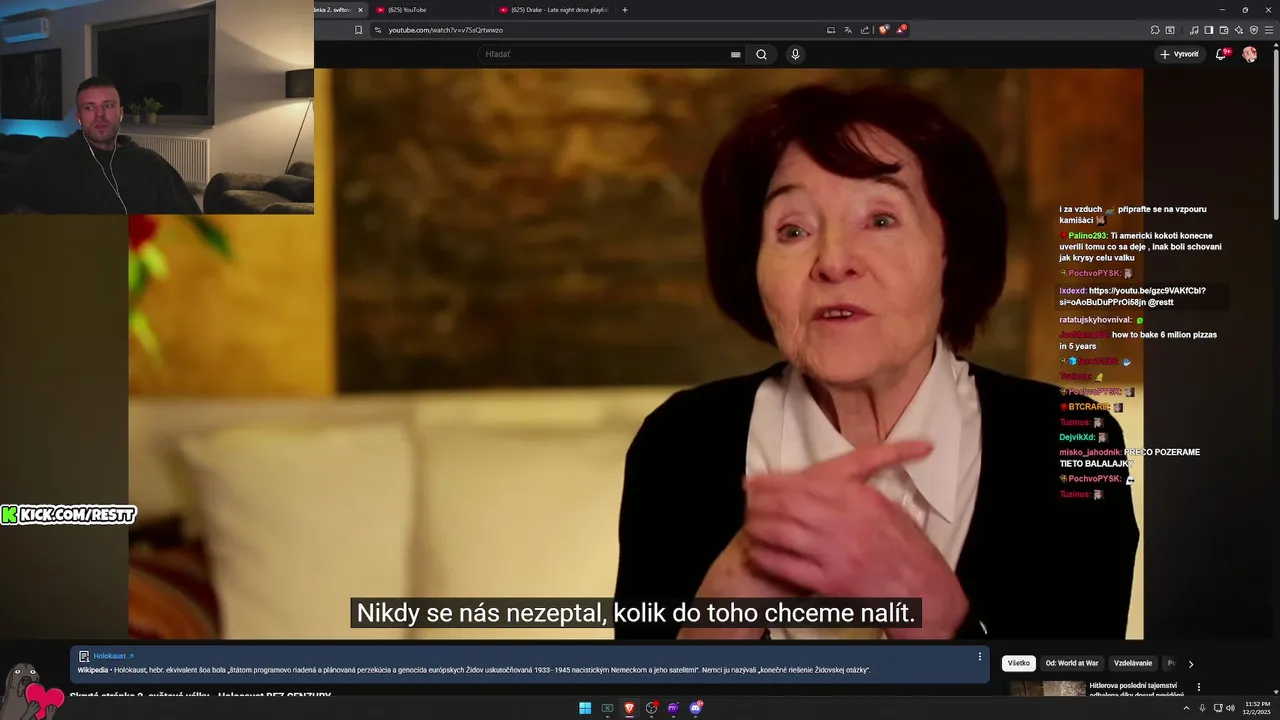Click the YouTube search magnifier button
Viewport: 1280px width, 720px height.
(761, 54)
